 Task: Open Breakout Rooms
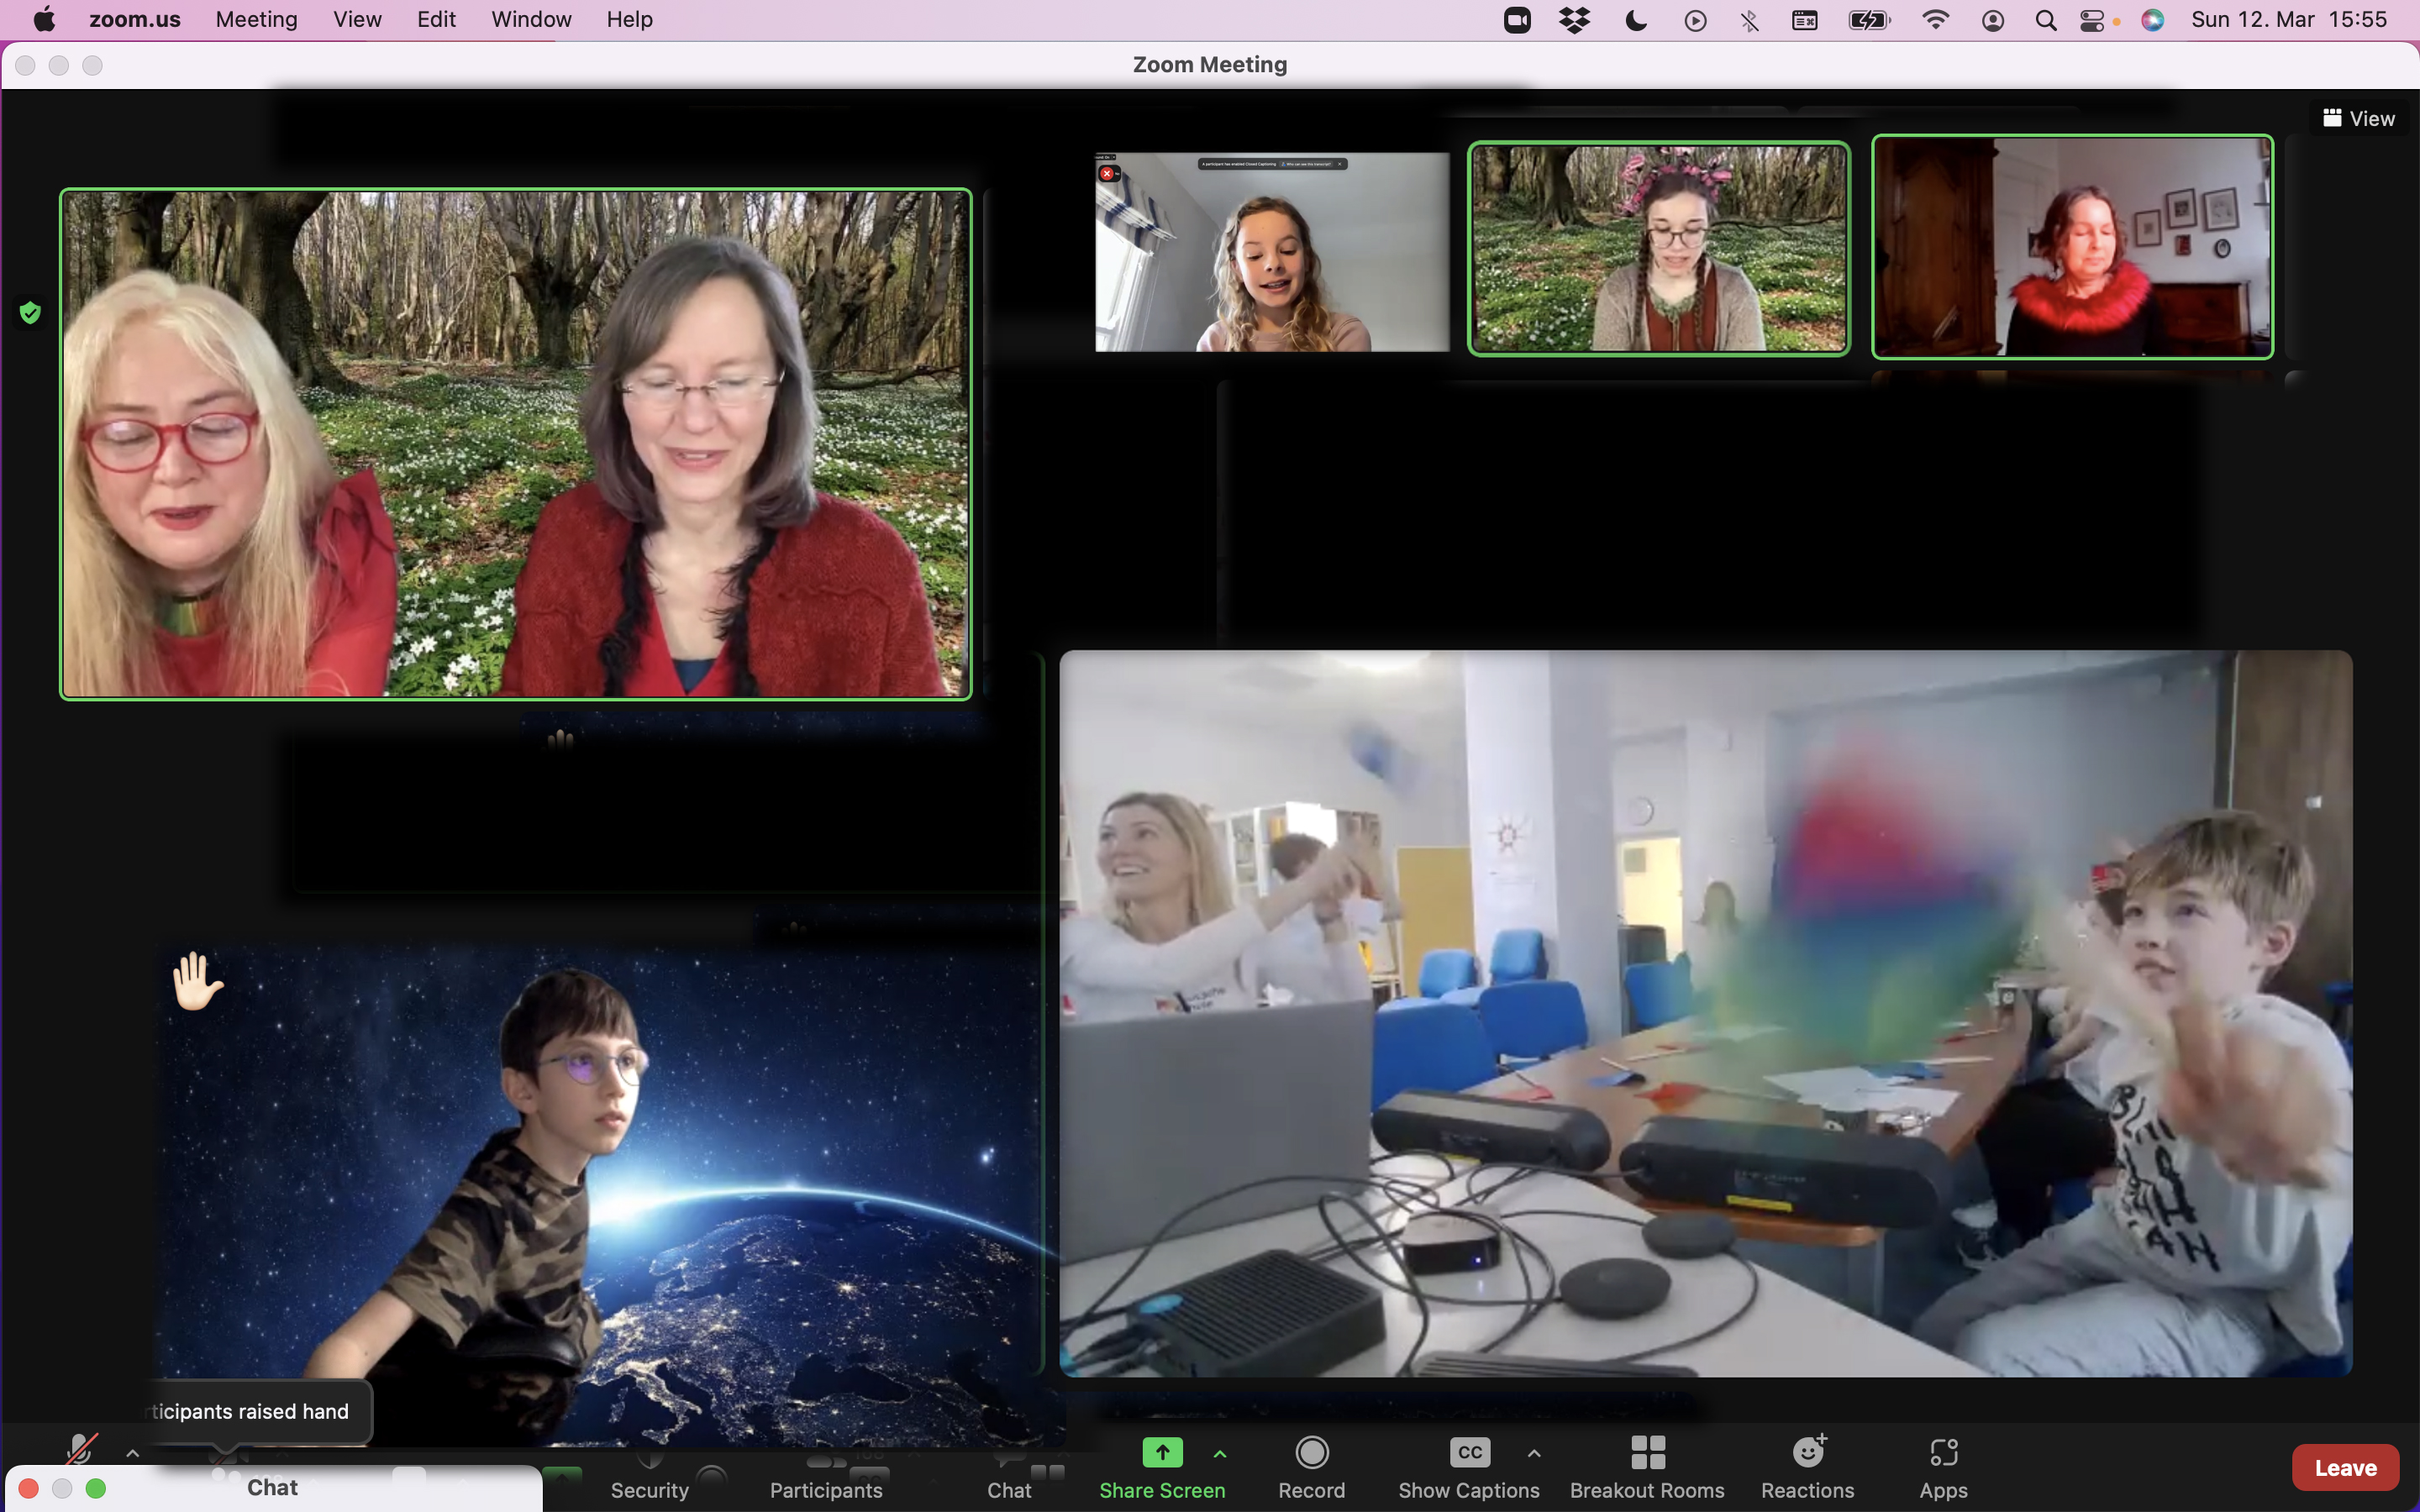[1647, 1468]
